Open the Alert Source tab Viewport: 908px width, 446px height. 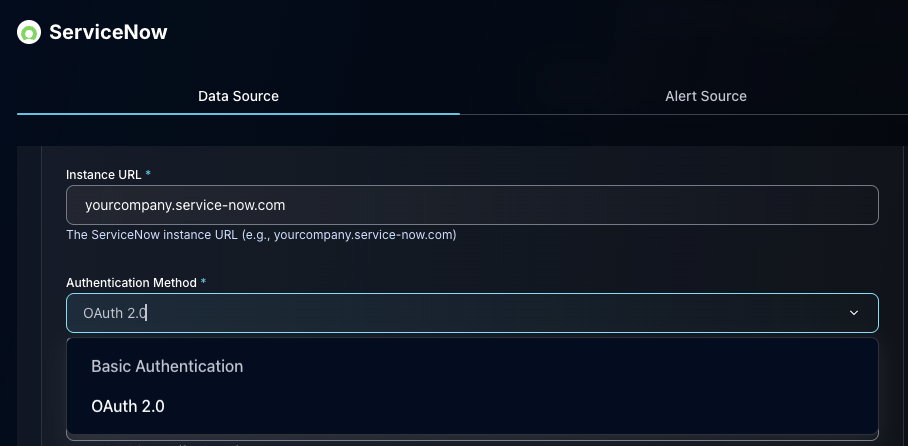pyautogui.click(x=705, y=96)
